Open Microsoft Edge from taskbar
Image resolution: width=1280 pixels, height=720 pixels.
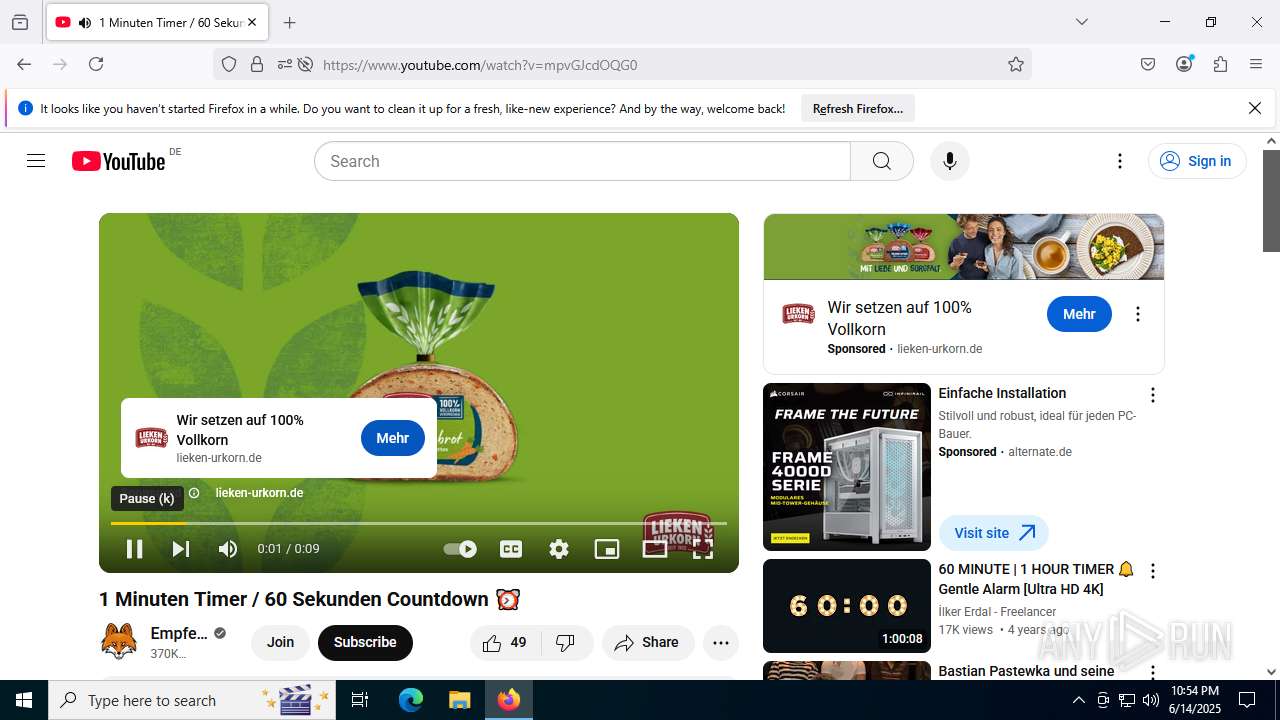click(x=411, y=700)
